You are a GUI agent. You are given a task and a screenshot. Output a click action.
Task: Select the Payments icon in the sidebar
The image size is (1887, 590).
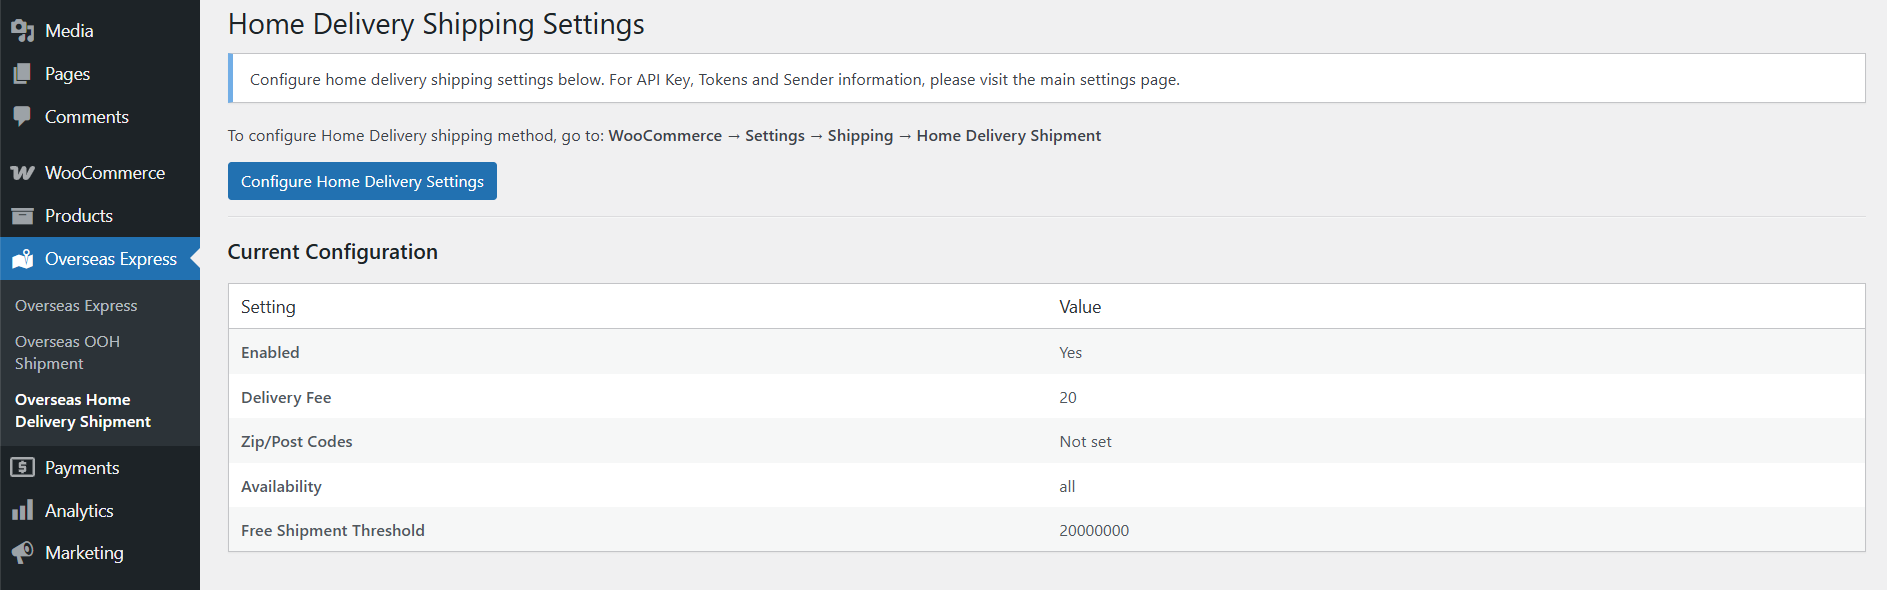click(x=23, y=467)
